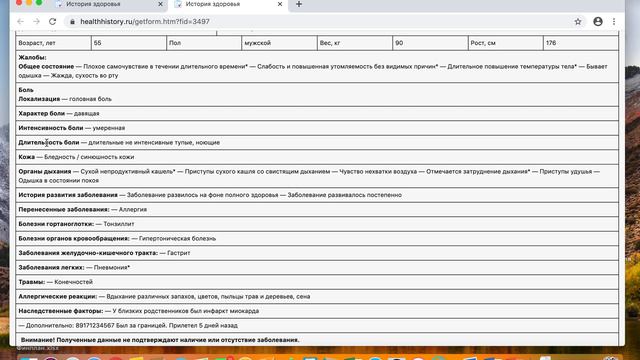640x360 pixels.
Task: Click the мужской value cell
Action: tap(279, 43)
